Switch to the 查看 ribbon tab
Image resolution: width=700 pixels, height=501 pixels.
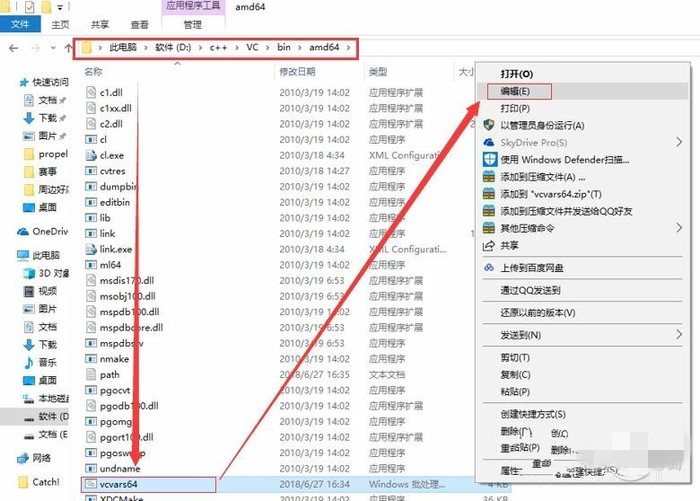[139, 25]
